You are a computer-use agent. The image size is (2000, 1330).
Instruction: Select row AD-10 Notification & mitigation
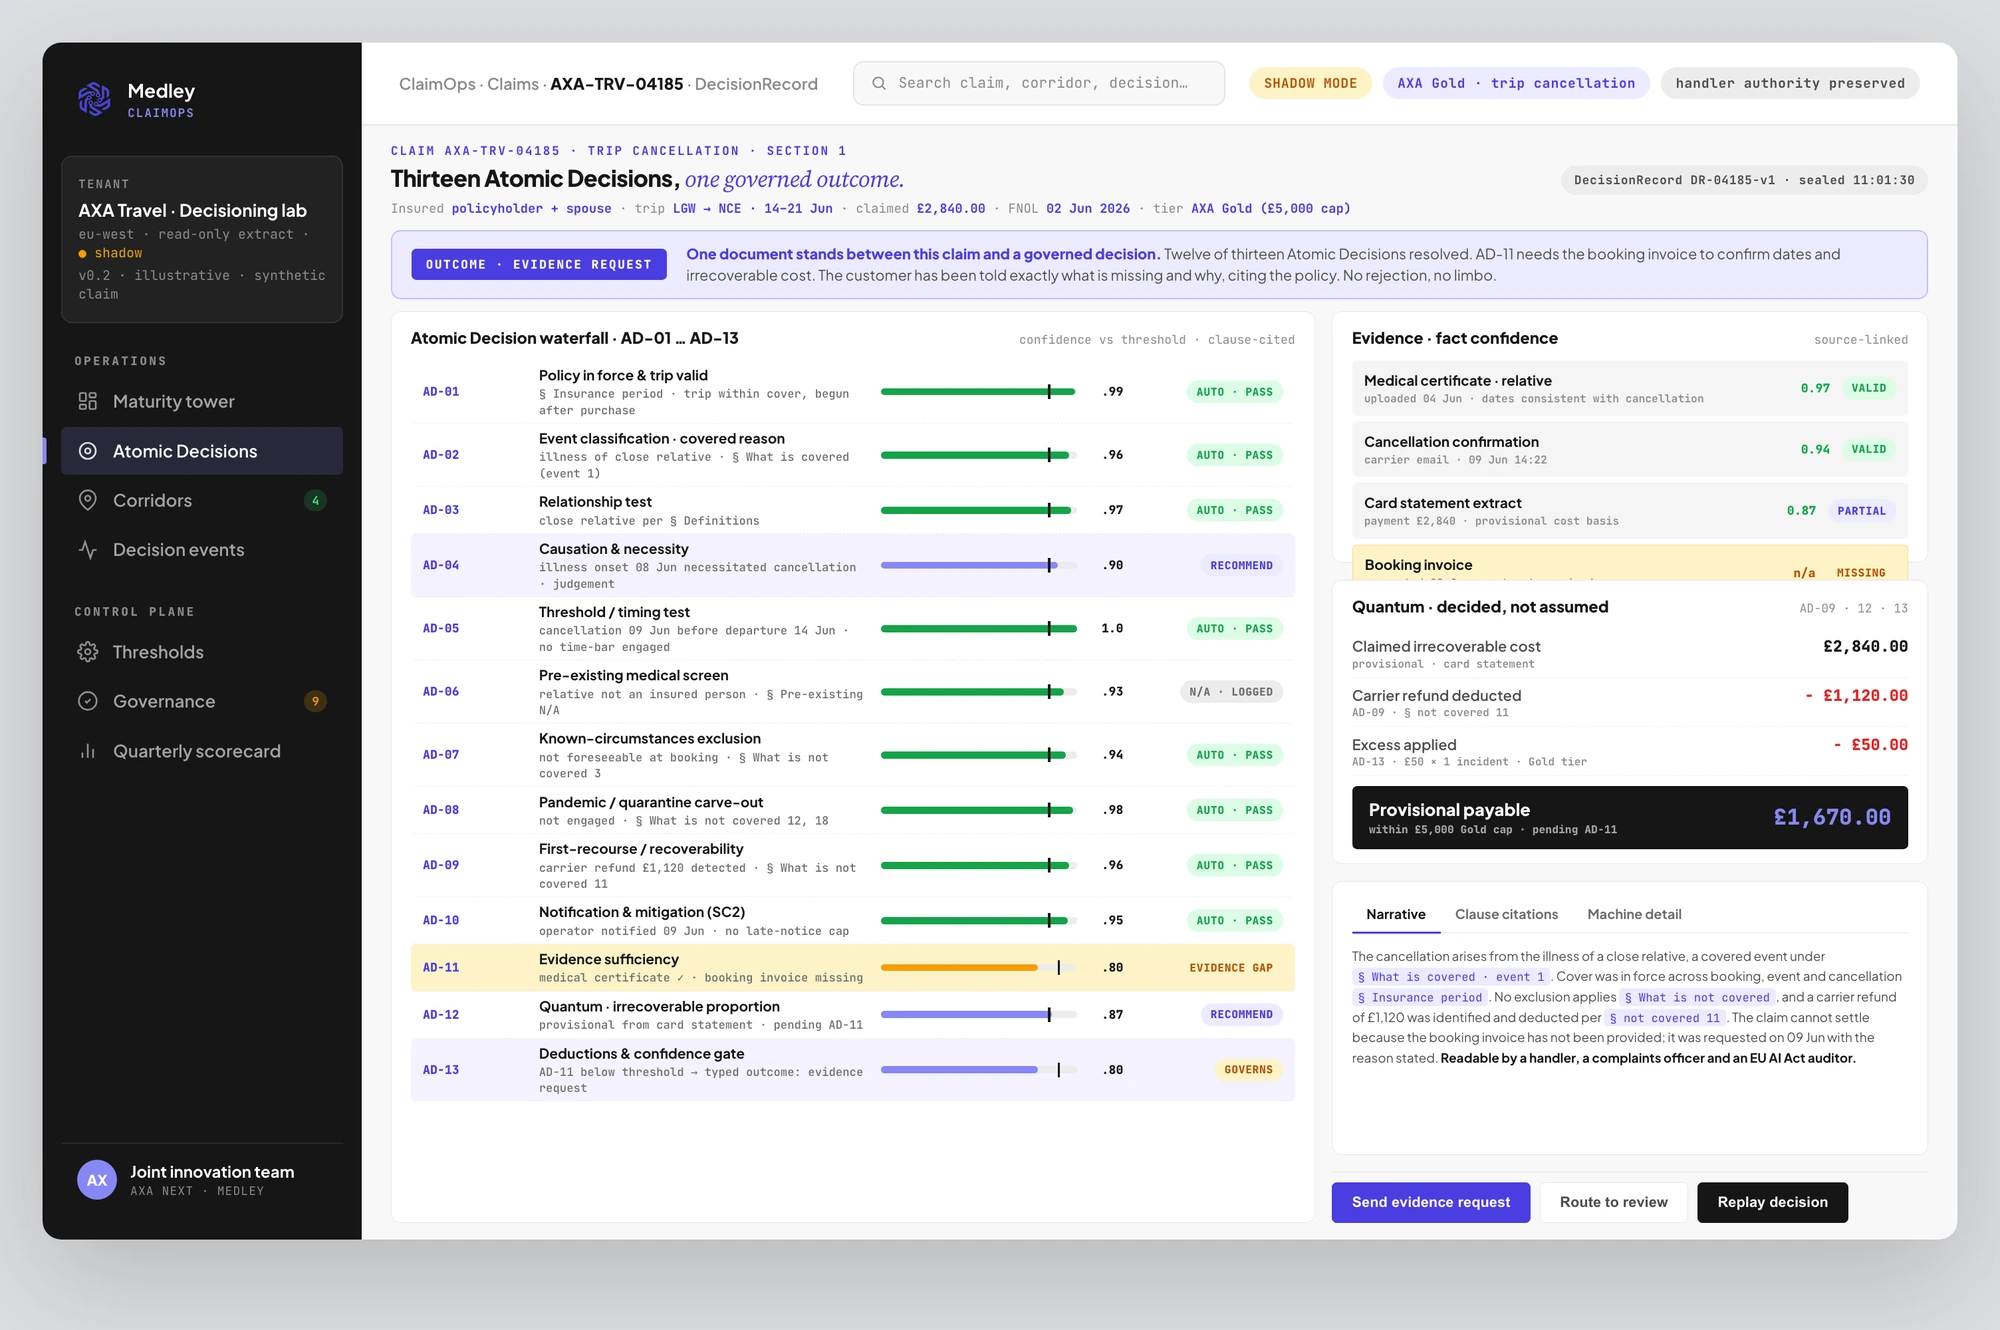coord(852,920)
